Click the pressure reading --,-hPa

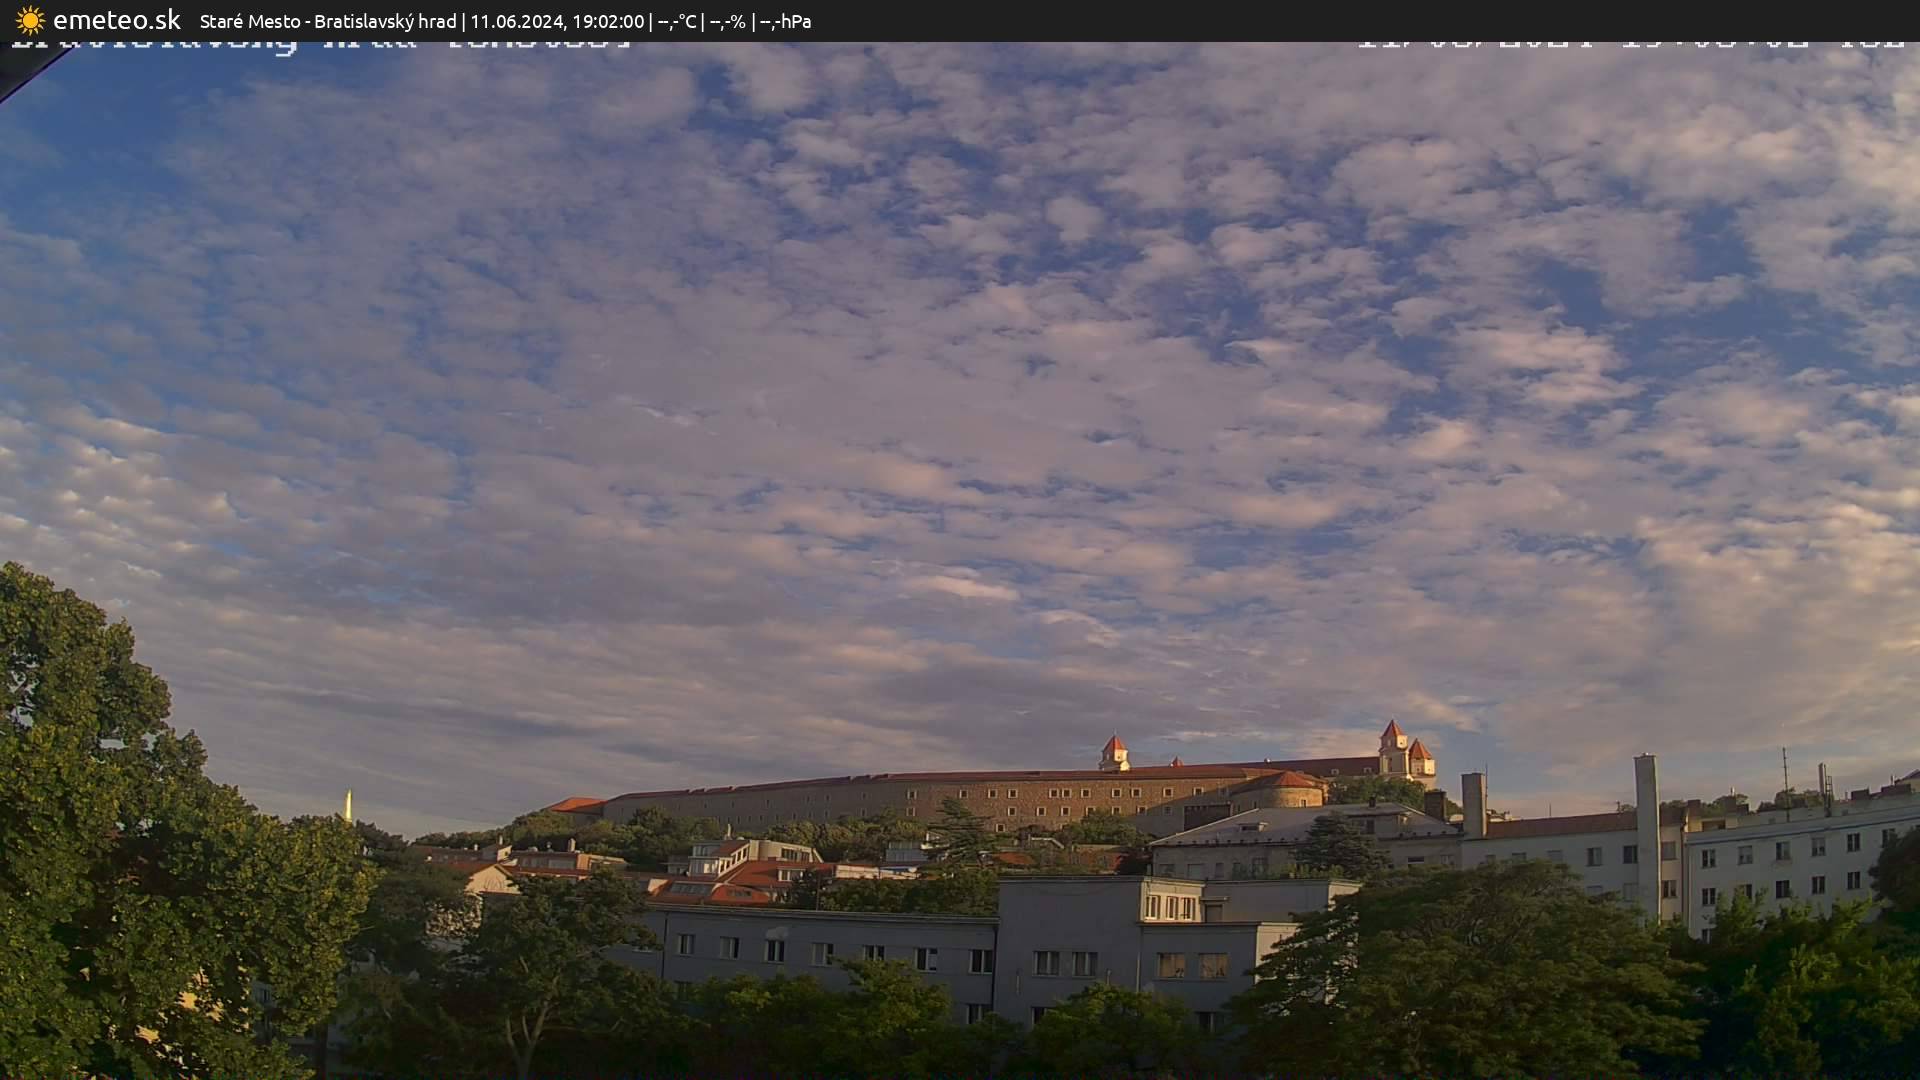point(785,21)
